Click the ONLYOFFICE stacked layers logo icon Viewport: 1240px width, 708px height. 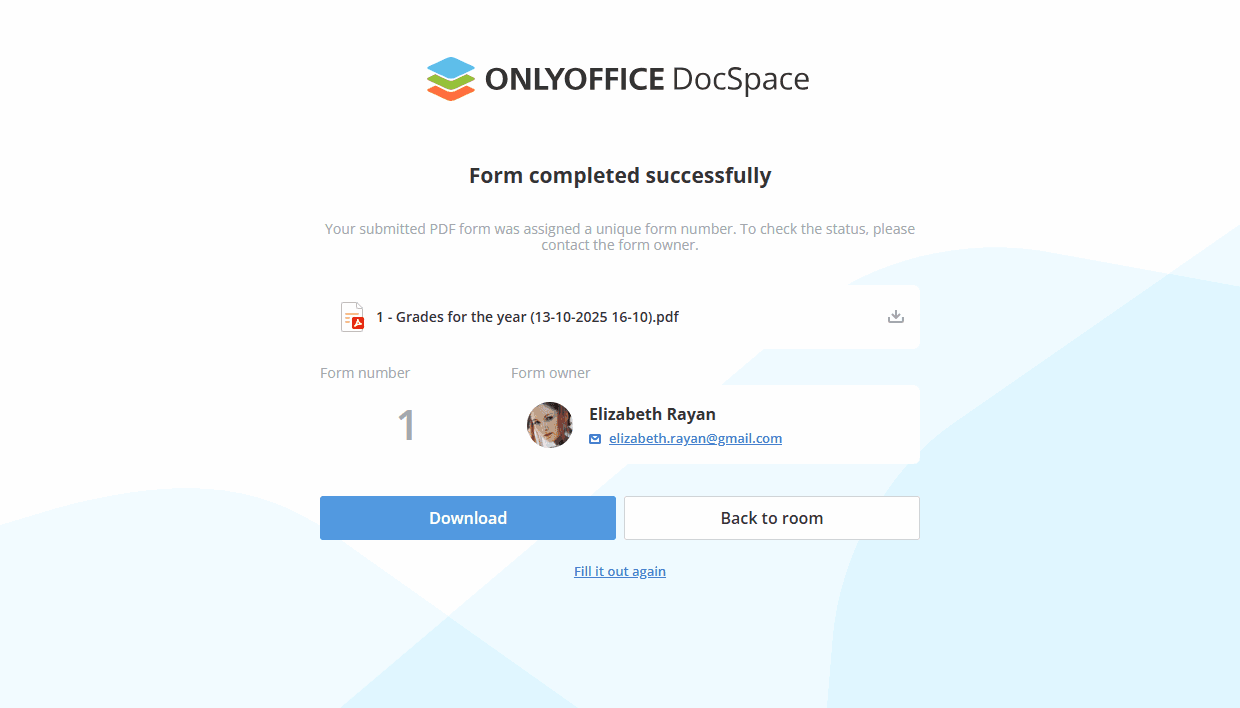pos(451,79)
